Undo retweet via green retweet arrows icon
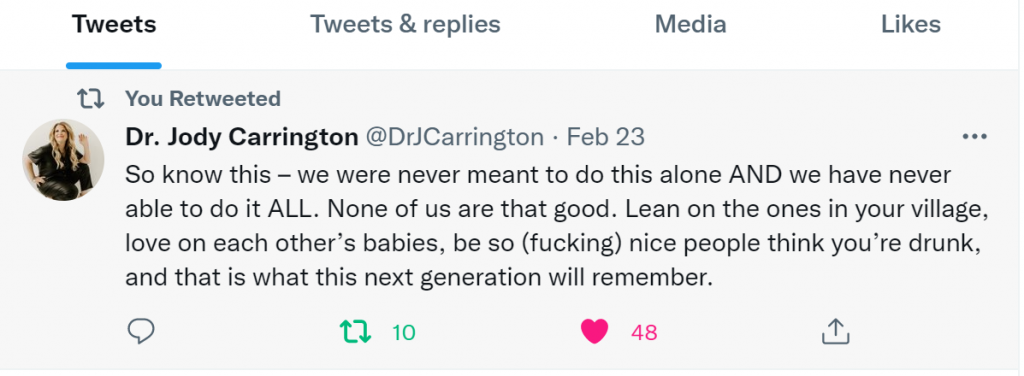Viewport: 1024px width, 376px height. pyautogui.click(x=355, y=332)
